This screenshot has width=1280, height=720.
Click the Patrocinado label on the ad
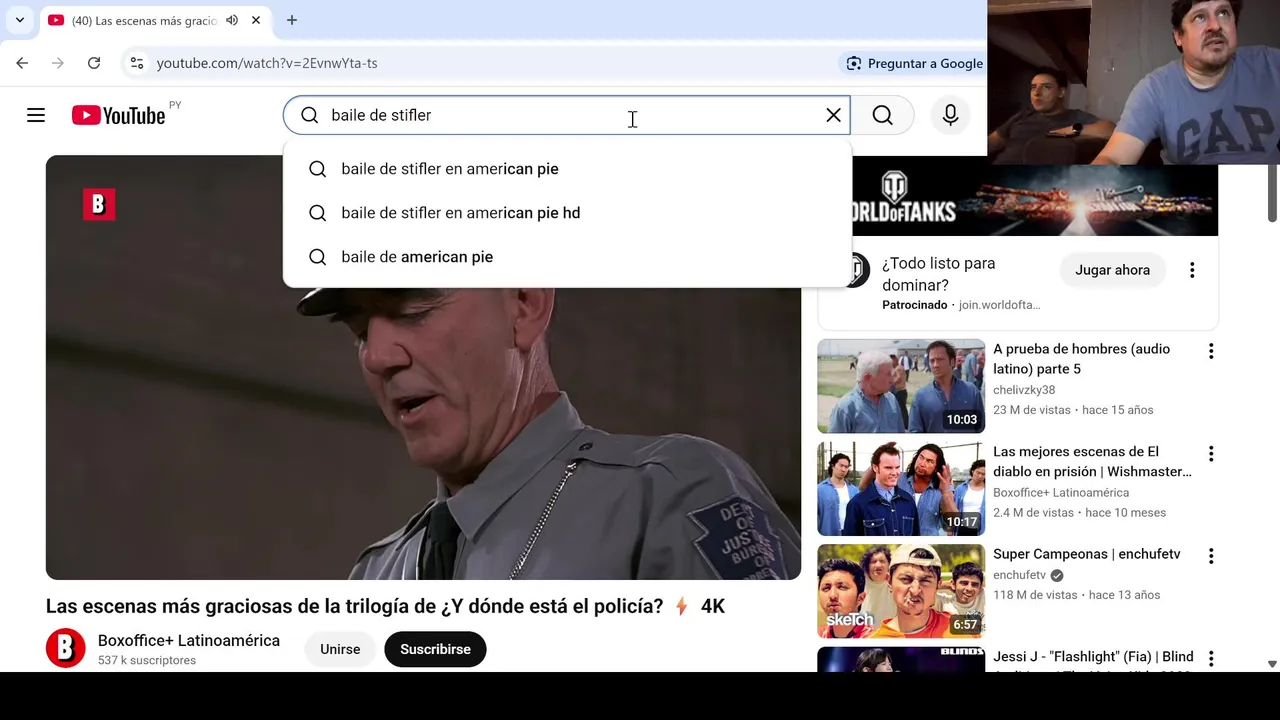click(x=914, y=305)
